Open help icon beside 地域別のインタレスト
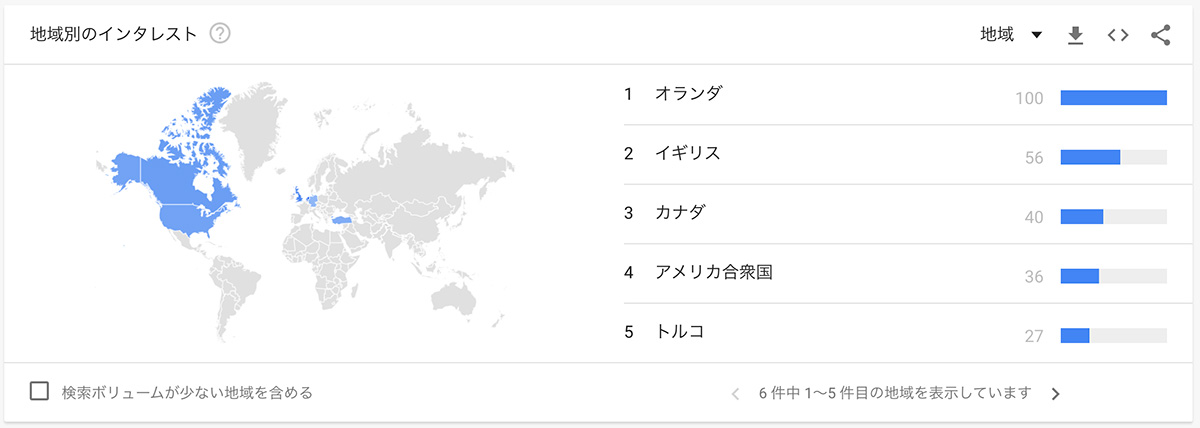 (220, 34)
